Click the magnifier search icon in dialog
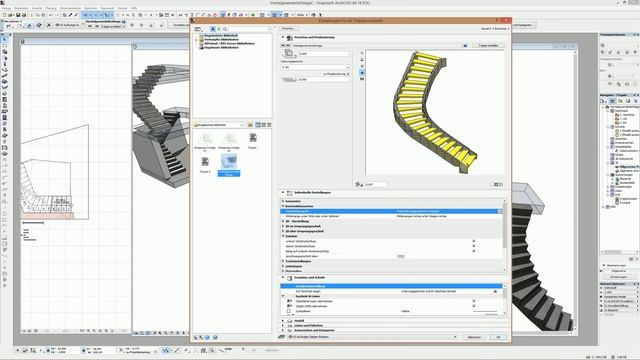Image resolution: width=640 pixels, height=360 pixels. 225,29
